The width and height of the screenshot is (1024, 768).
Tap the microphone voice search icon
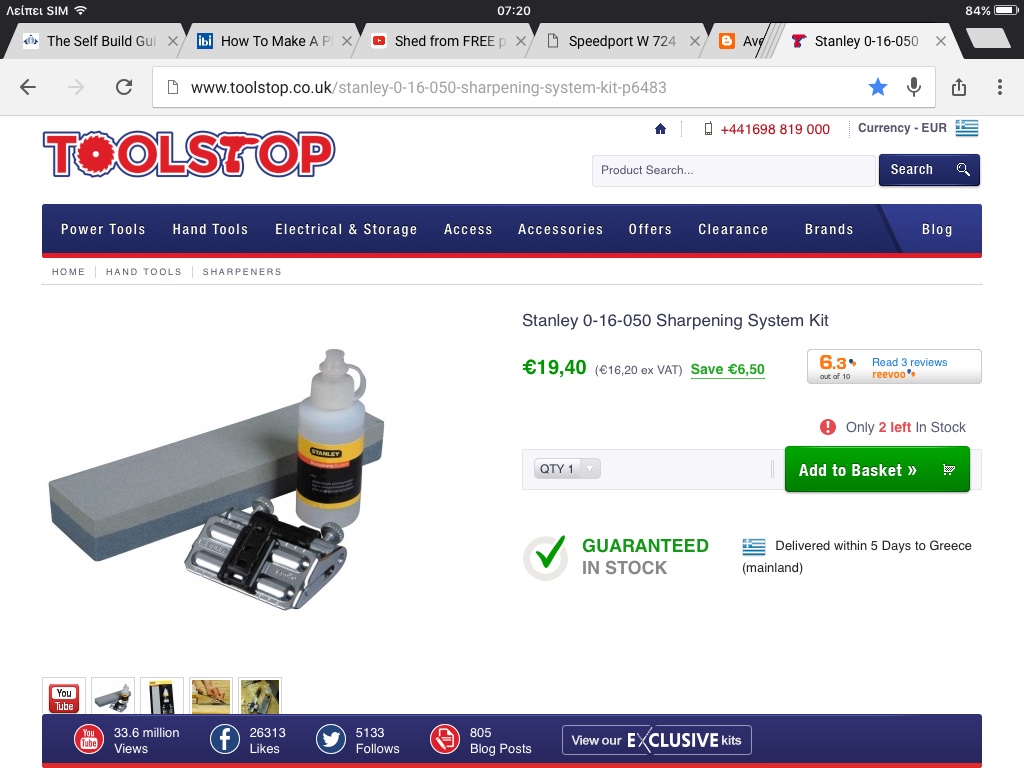tap(914, 87)
